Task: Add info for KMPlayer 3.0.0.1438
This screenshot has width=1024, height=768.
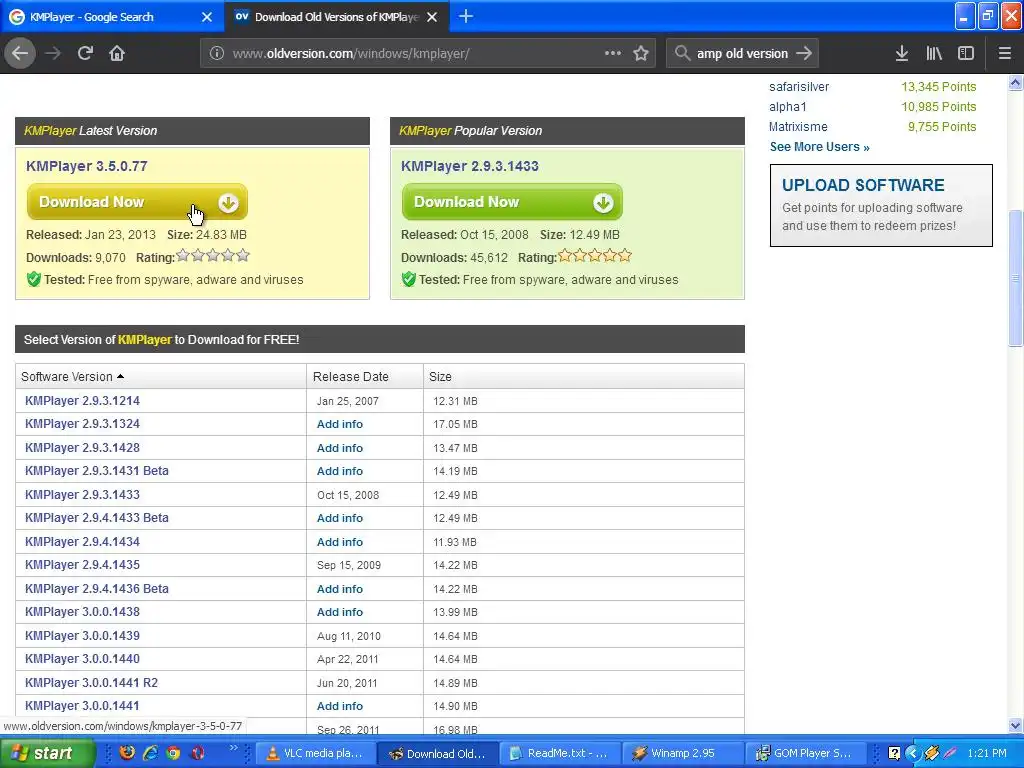Action: coord(340,613)
